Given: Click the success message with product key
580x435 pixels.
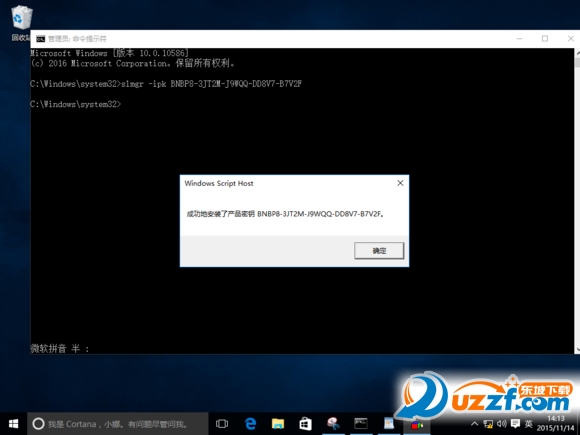Looking at the screenshot, I should tap(285, 214).
